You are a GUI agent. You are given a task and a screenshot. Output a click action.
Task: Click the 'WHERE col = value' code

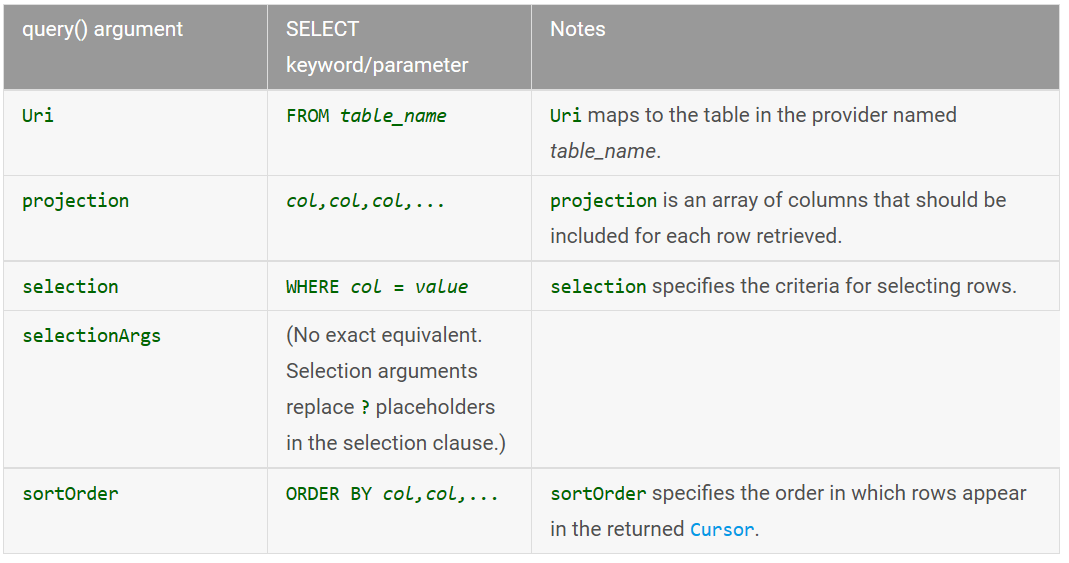(x=377, y=286)
